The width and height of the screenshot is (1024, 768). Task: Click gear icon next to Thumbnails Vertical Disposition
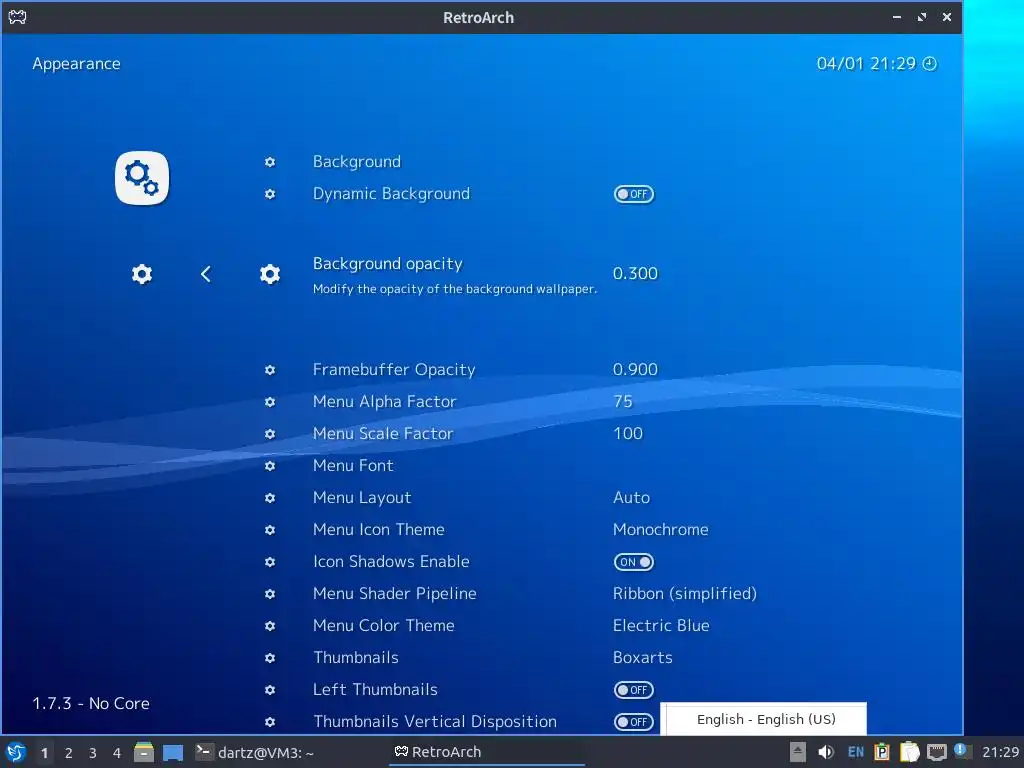click(270, 722)
